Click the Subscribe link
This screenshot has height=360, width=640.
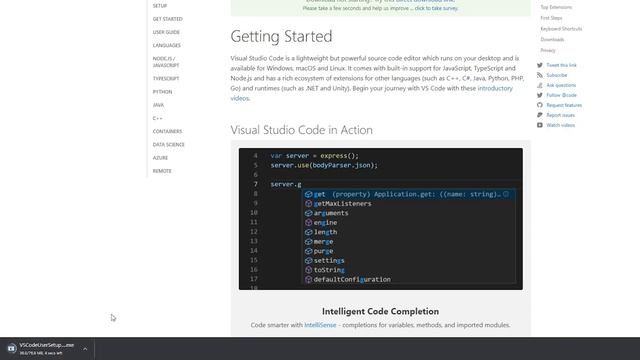557,75
